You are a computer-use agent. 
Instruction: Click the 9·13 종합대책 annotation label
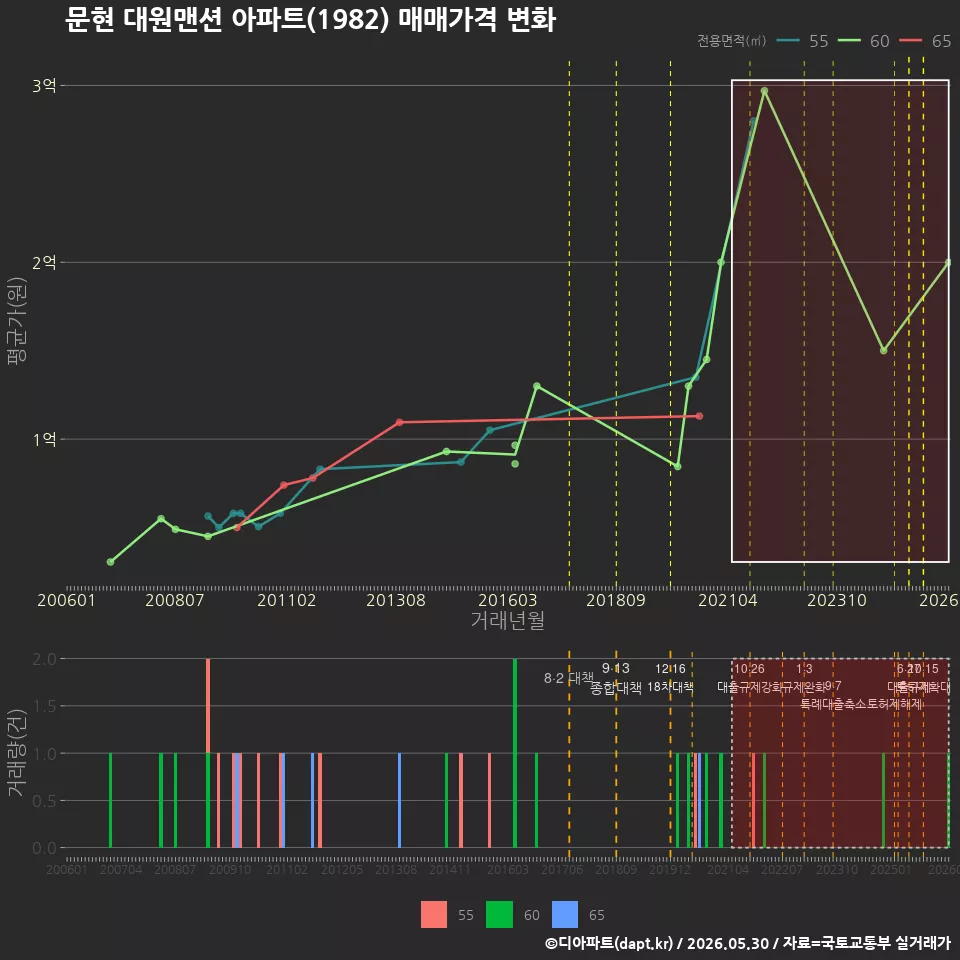pyautogui.click(x=616, y=678)
